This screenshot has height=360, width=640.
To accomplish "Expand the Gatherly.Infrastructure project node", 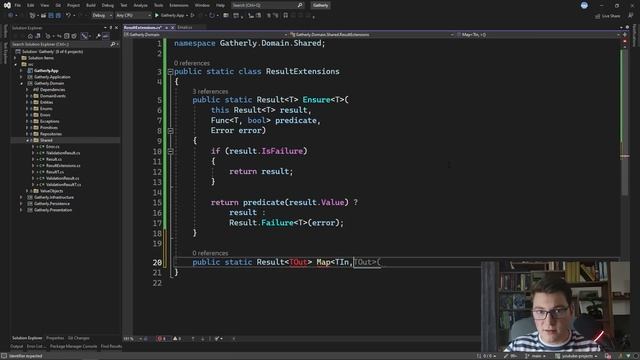I will click(x=21, y=198).
